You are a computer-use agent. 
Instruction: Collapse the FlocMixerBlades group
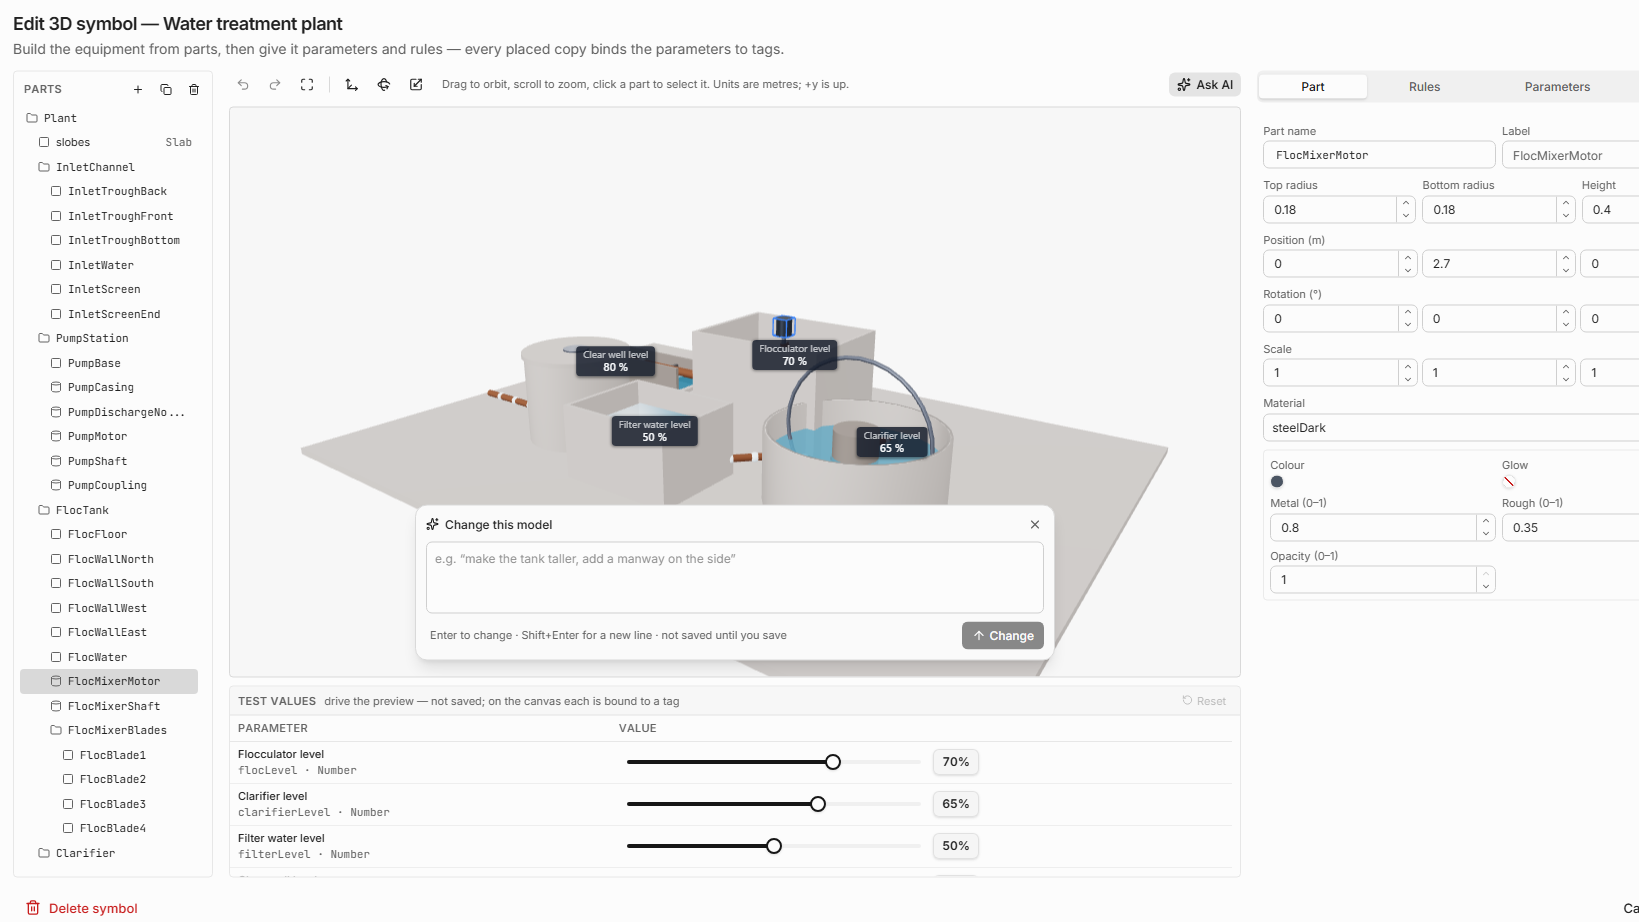tap(56, 731)
